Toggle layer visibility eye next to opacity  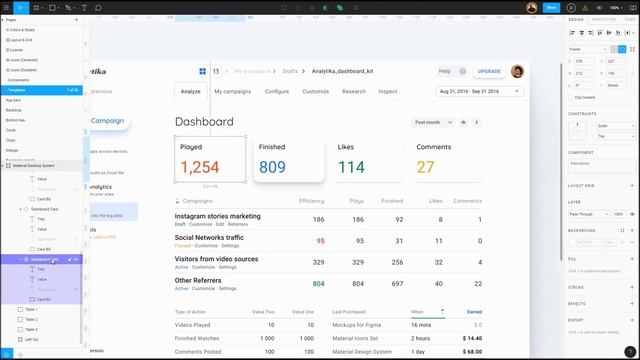pyautogui.click(x=632, y=214)
